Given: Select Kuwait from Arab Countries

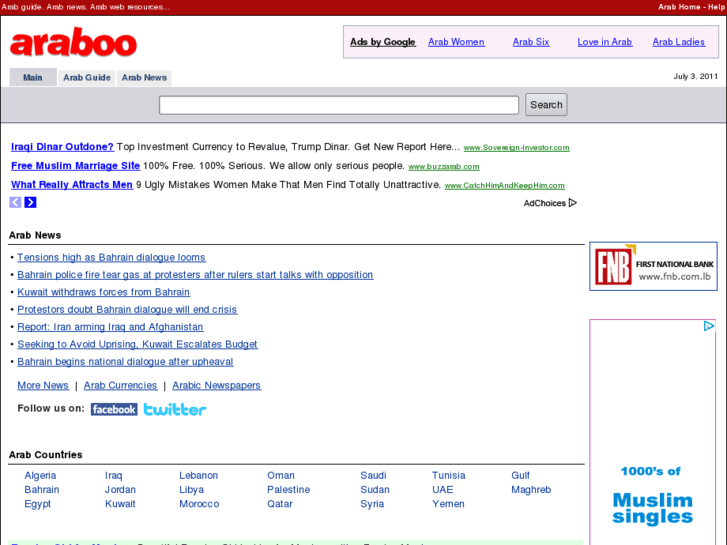Looking at the screenshot, I should point(120,504).
